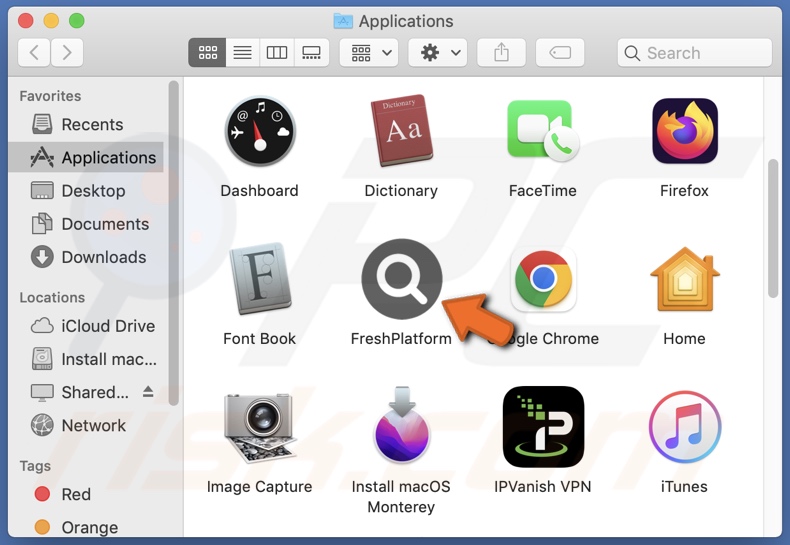
Task: Open Network in the sidebar
Action: click(86, 426)
